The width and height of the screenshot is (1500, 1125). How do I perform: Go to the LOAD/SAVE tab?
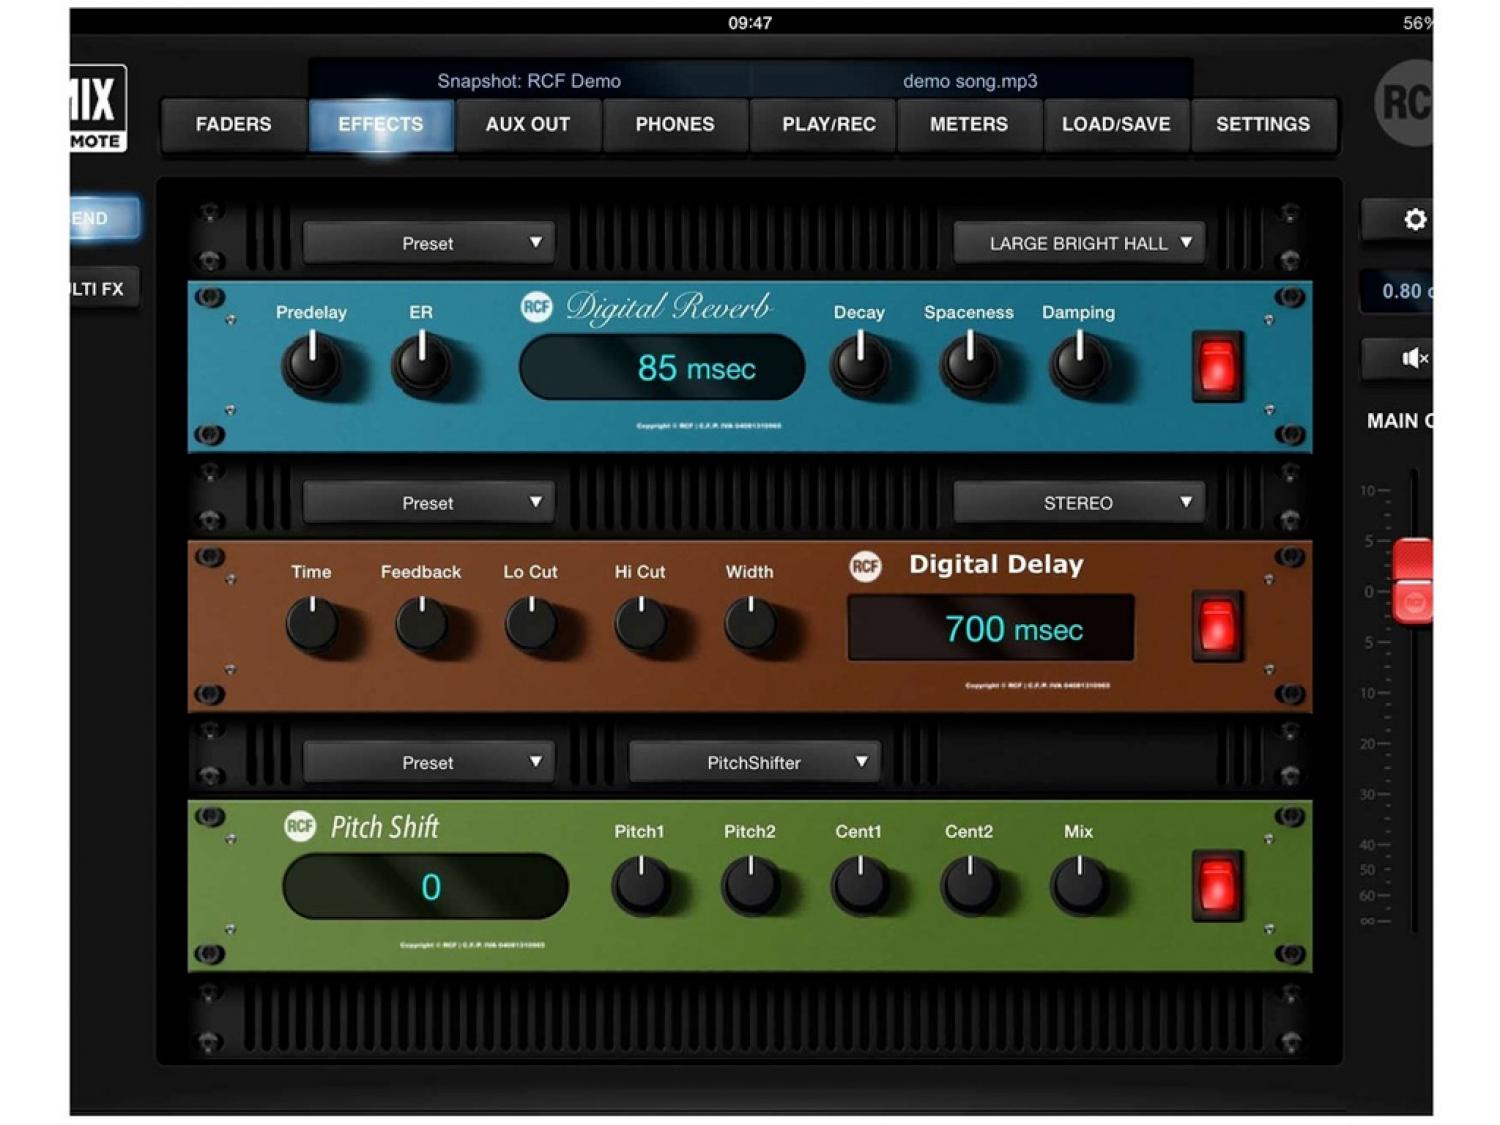(x=1115, y=125)
